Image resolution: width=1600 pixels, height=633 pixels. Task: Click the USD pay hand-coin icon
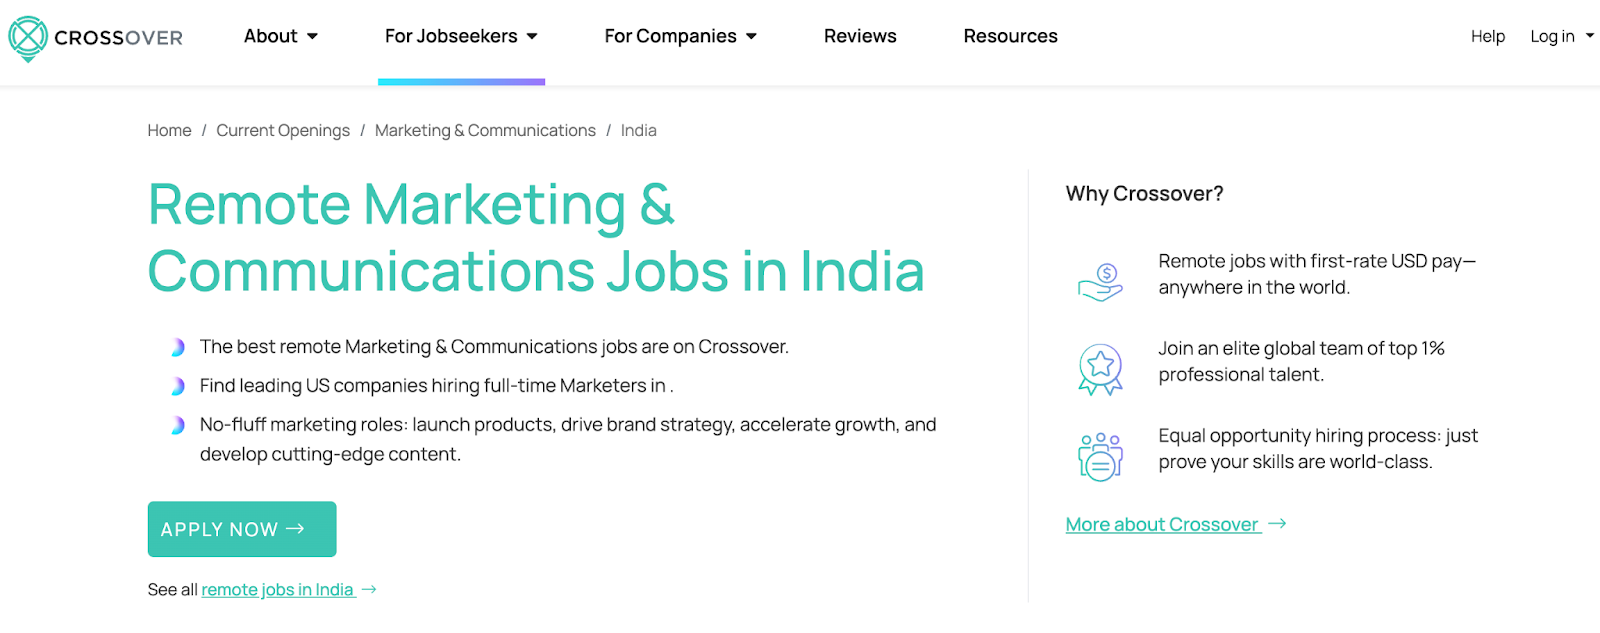pyautogui.click(x=1100, y=282)
